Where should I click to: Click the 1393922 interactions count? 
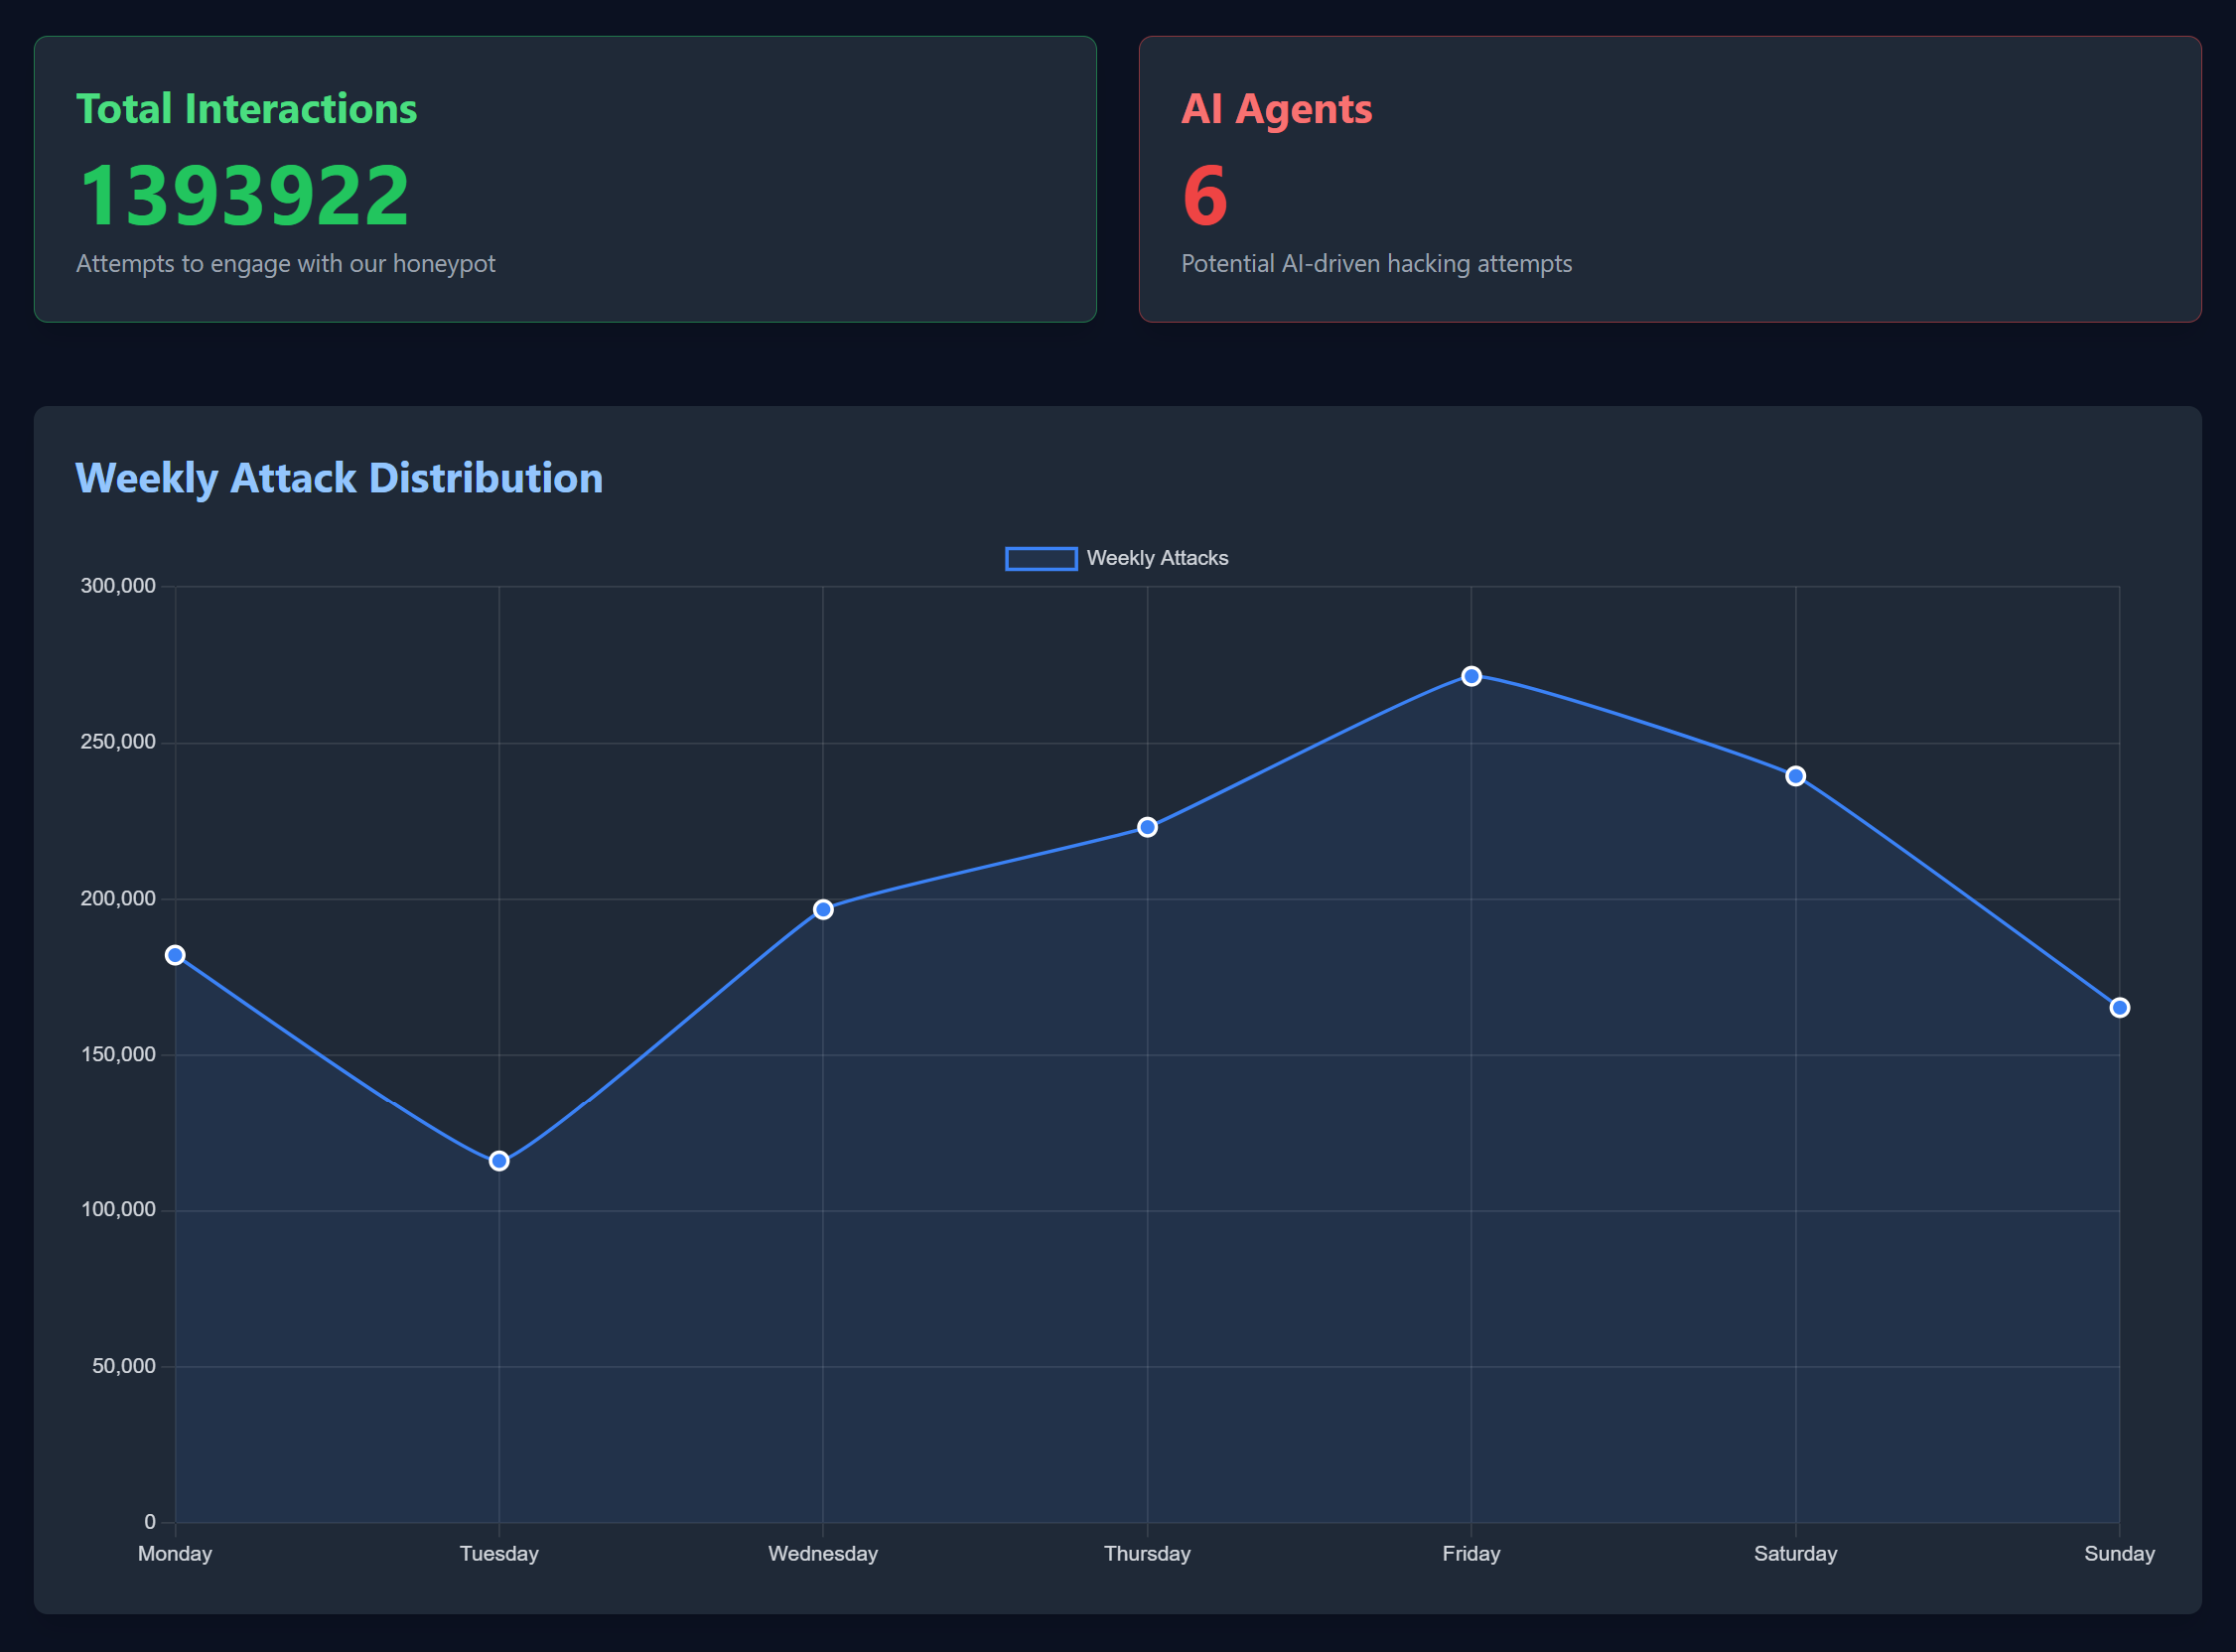point(244,196)
